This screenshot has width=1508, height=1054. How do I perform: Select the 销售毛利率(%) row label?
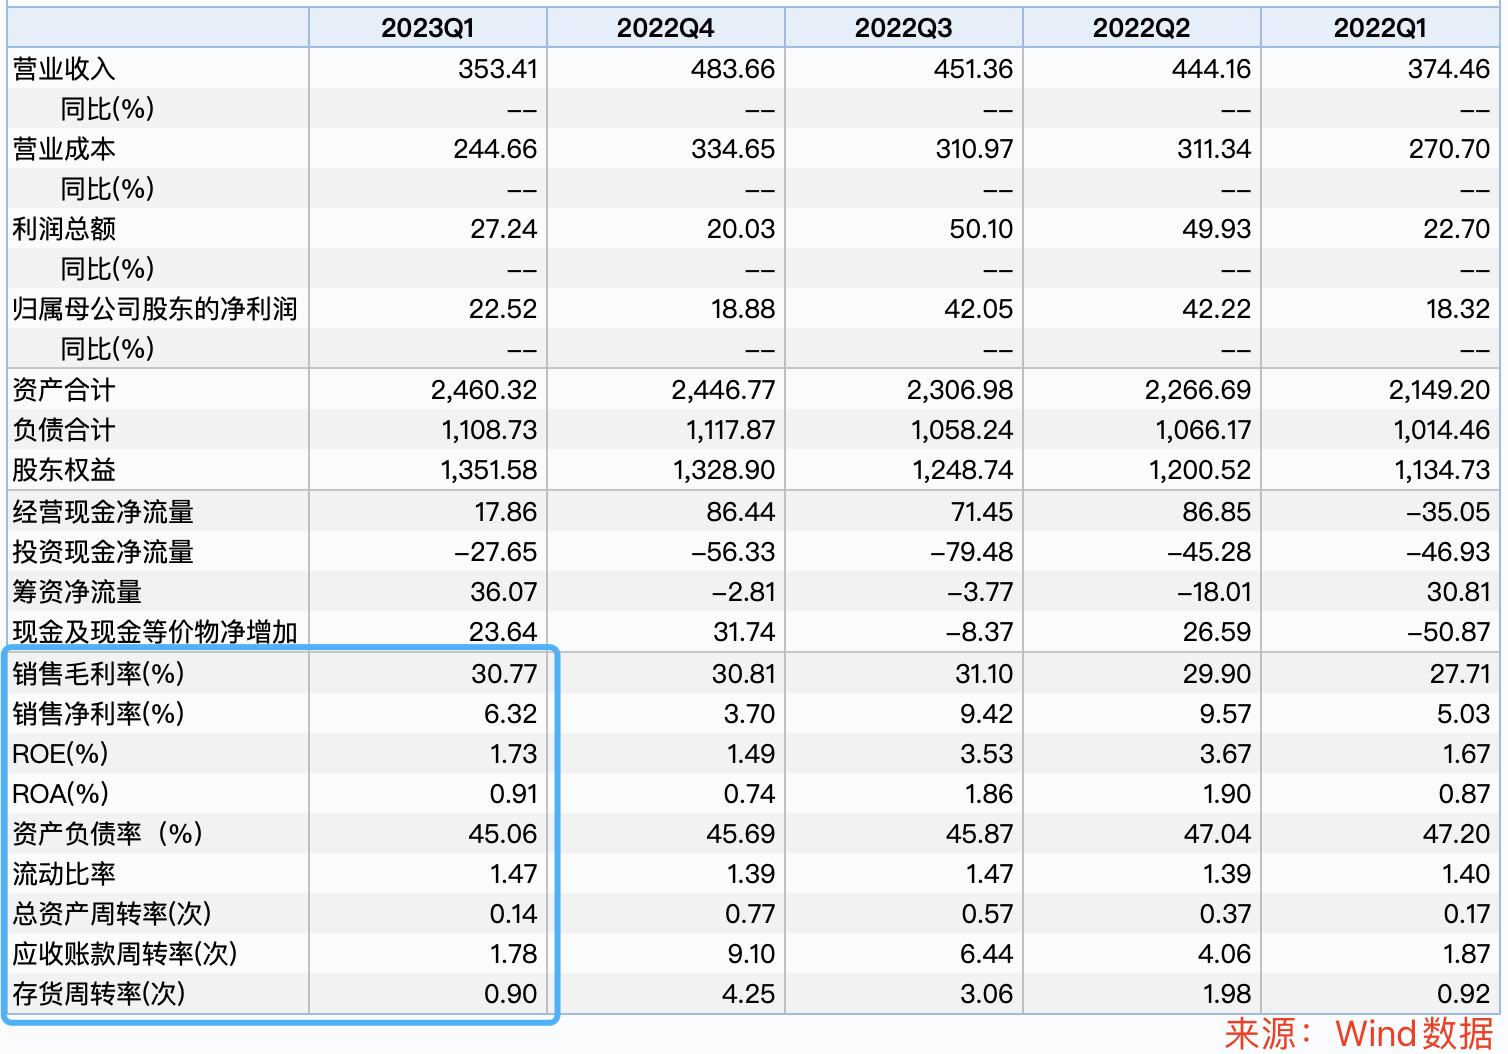[x=98, y=674]
